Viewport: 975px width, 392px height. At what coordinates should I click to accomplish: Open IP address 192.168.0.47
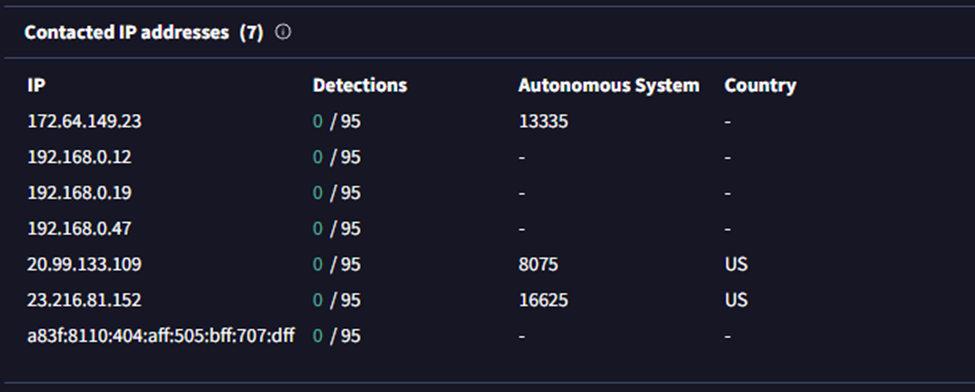79,228
